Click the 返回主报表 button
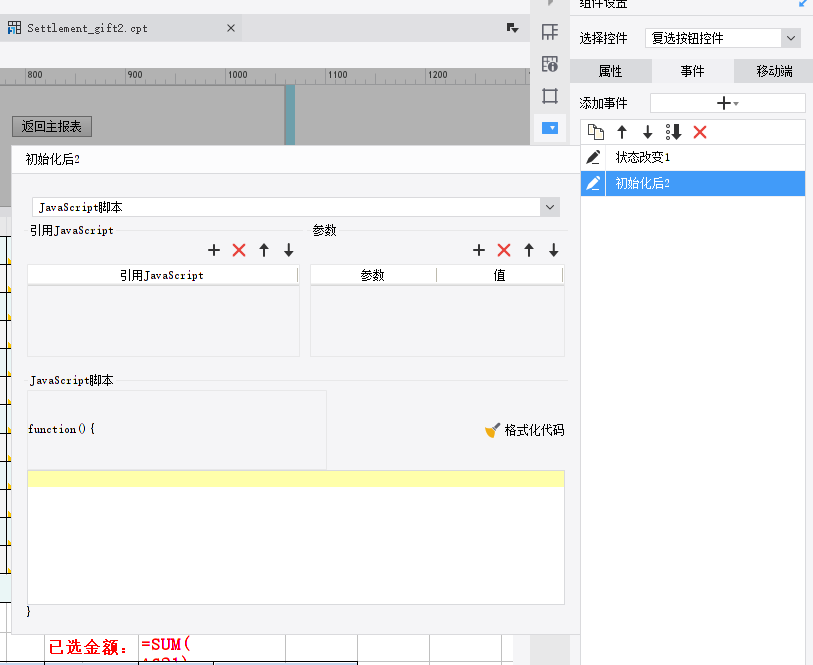Image resolution: width=813 pixels, height=665 pixels. (52, 126)
